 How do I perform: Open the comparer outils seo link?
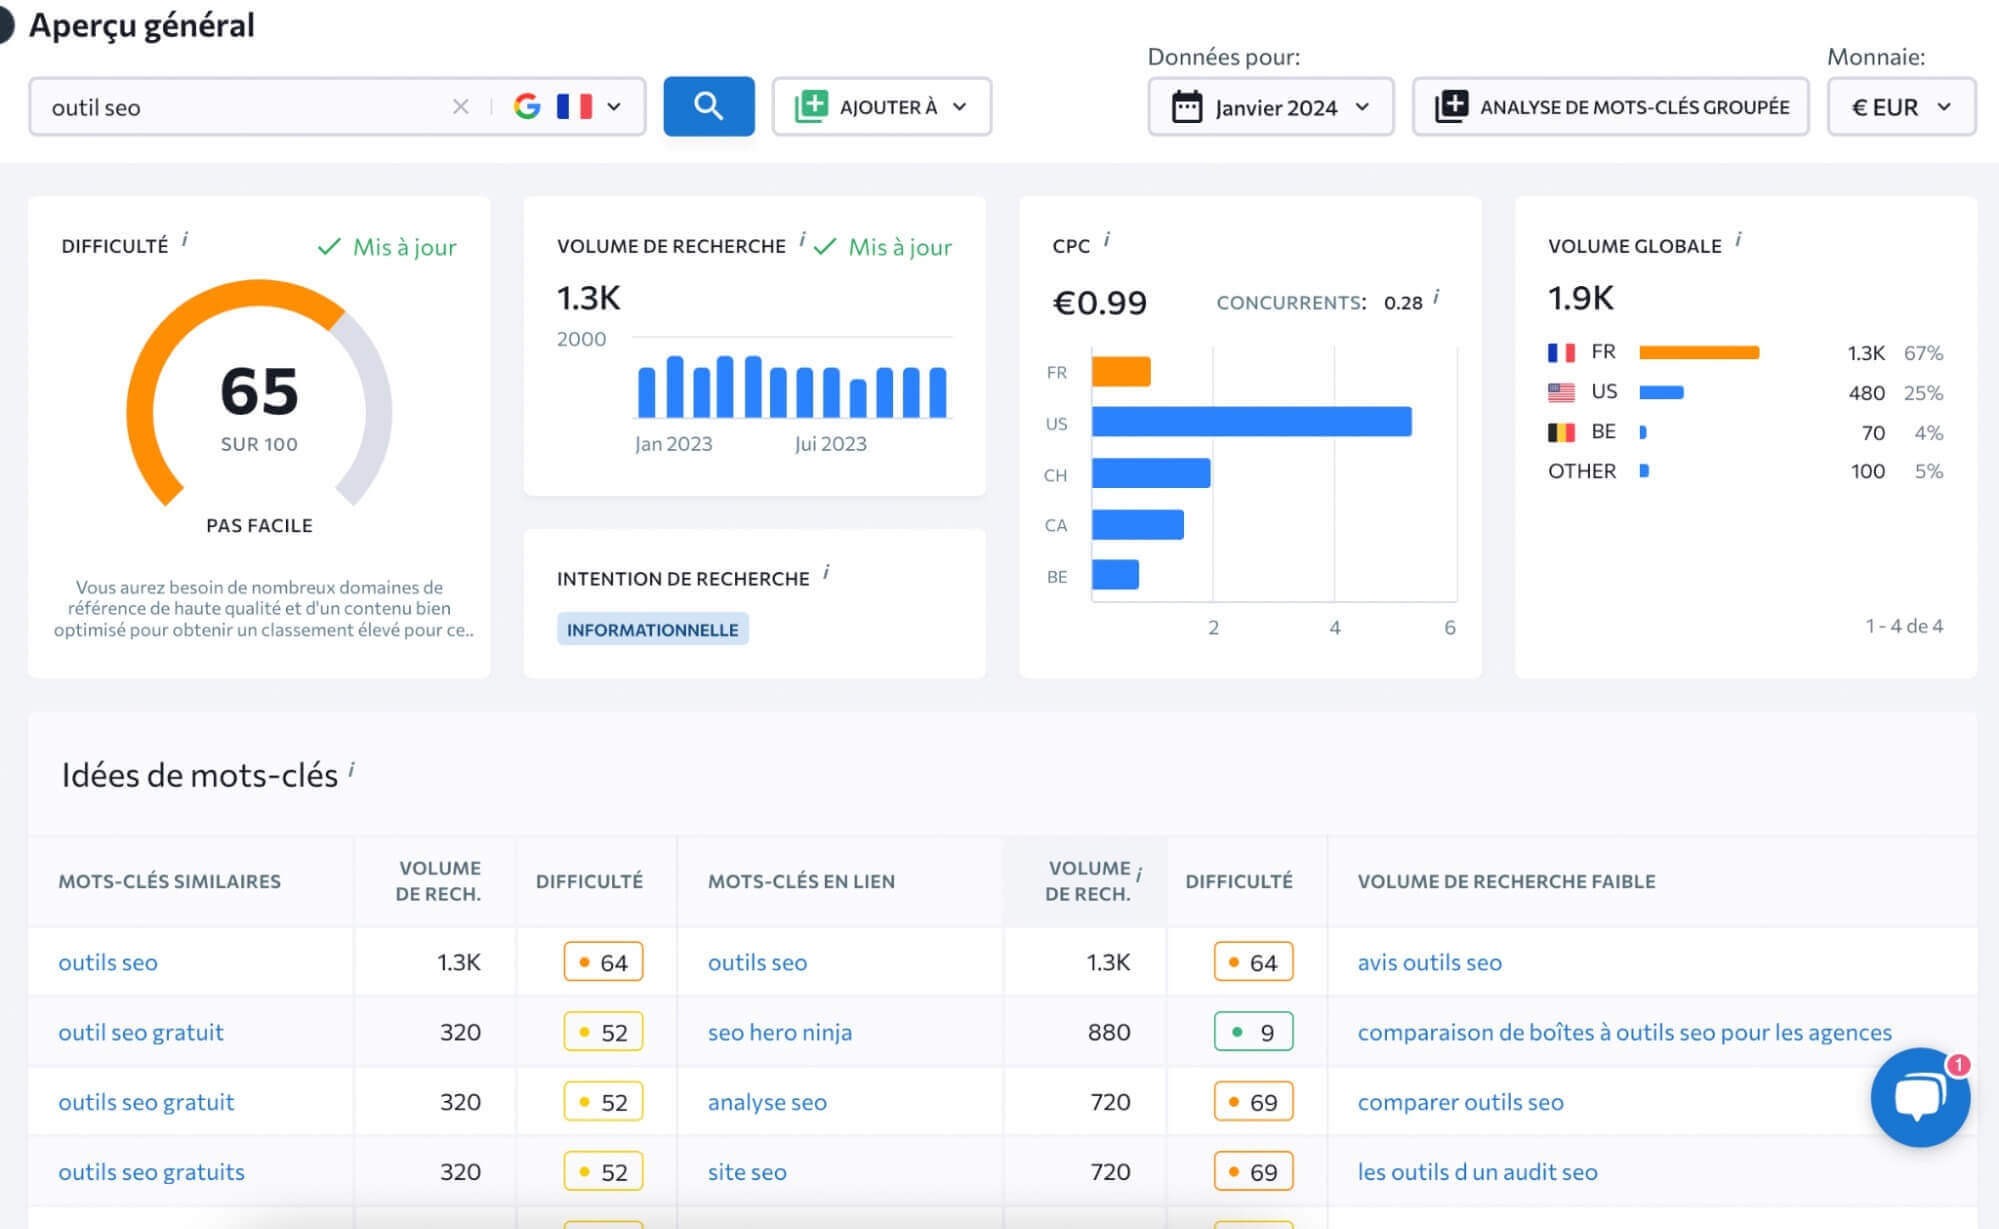point(1460,1102)
